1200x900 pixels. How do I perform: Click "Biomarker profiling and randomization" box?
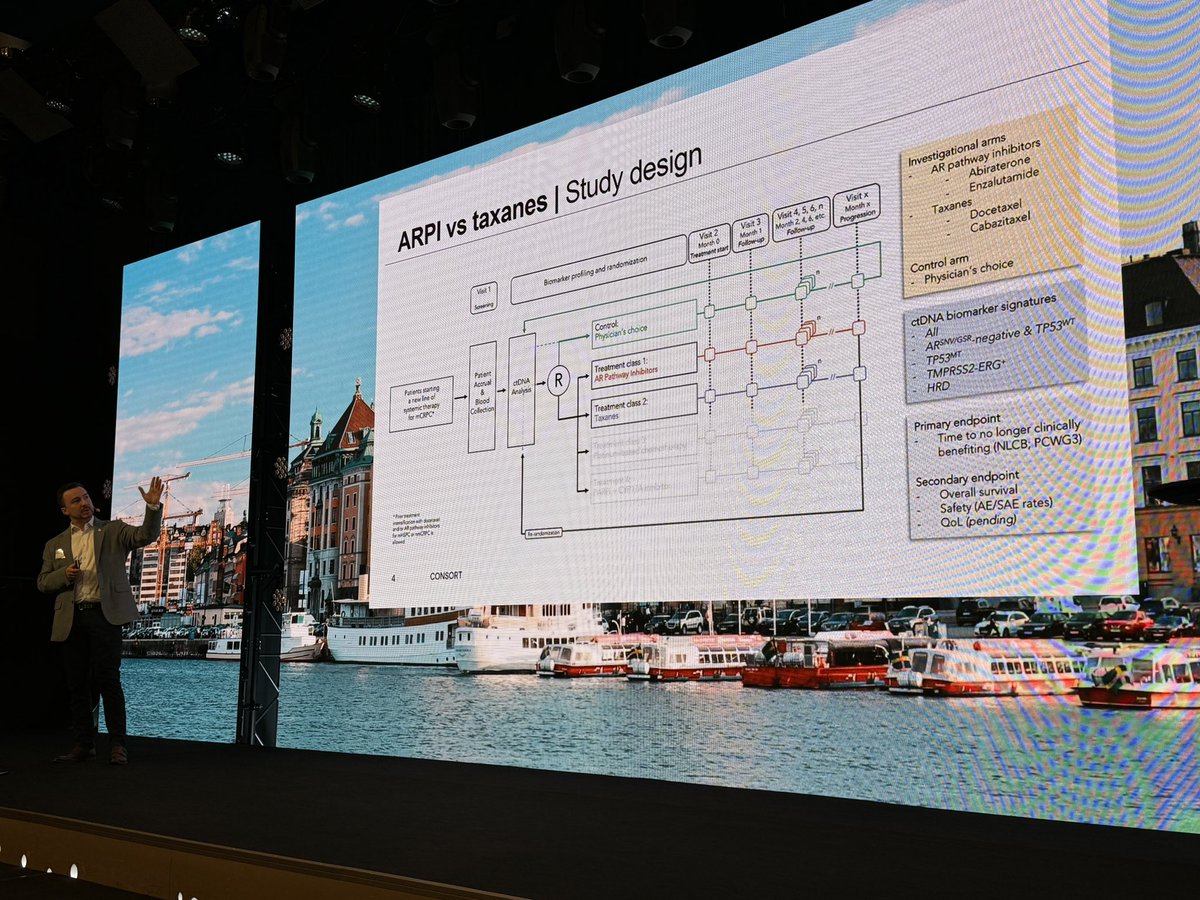[x=598, y=271]
